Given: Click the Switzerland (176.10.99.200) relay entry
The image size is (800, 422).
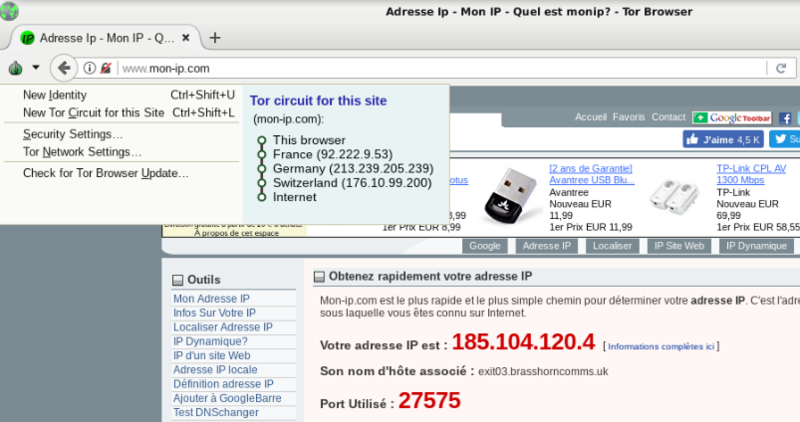Looking at the screenshot, I should click(x=352, y=183).
